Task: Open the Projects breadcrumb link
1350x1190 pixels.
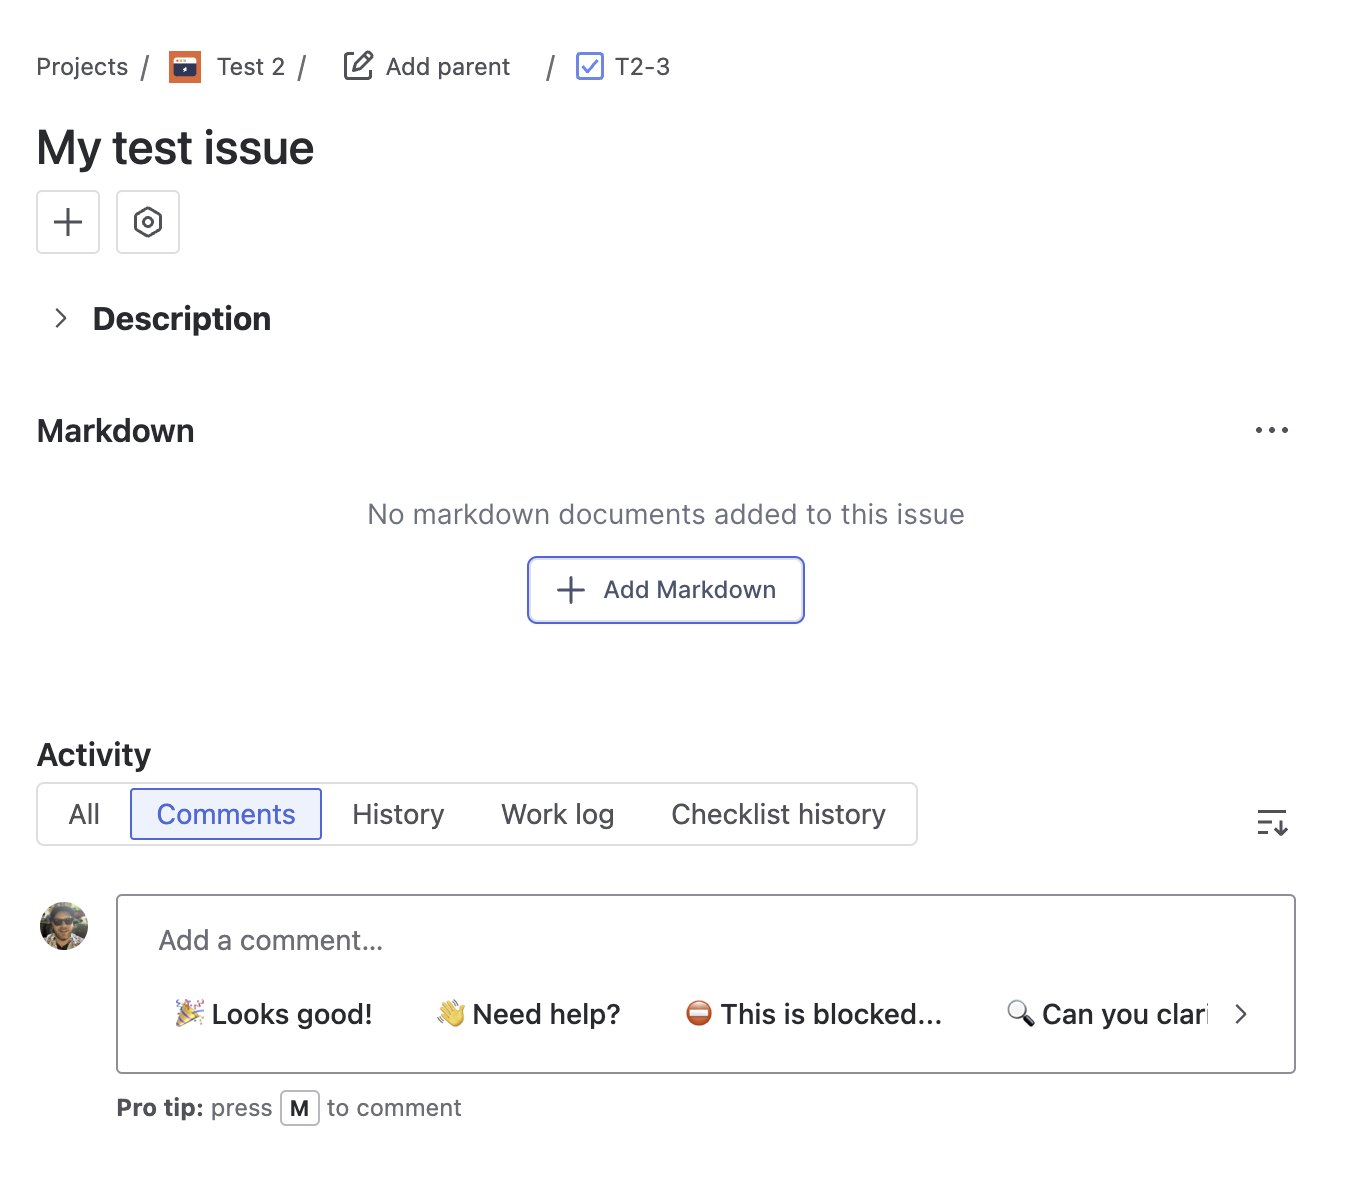Action: (x=82, y=67)
